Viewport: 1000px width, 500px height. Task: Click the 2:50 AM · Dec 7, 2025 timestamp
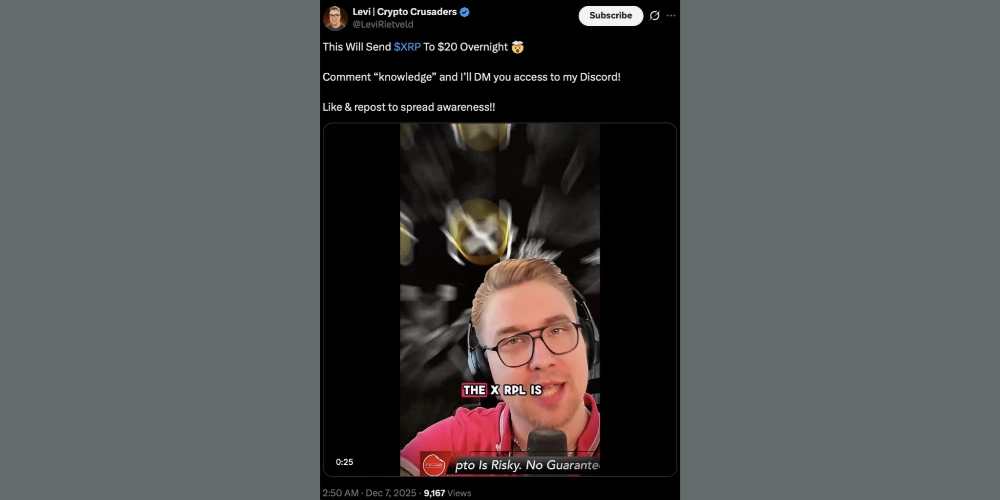pos(369,493)
